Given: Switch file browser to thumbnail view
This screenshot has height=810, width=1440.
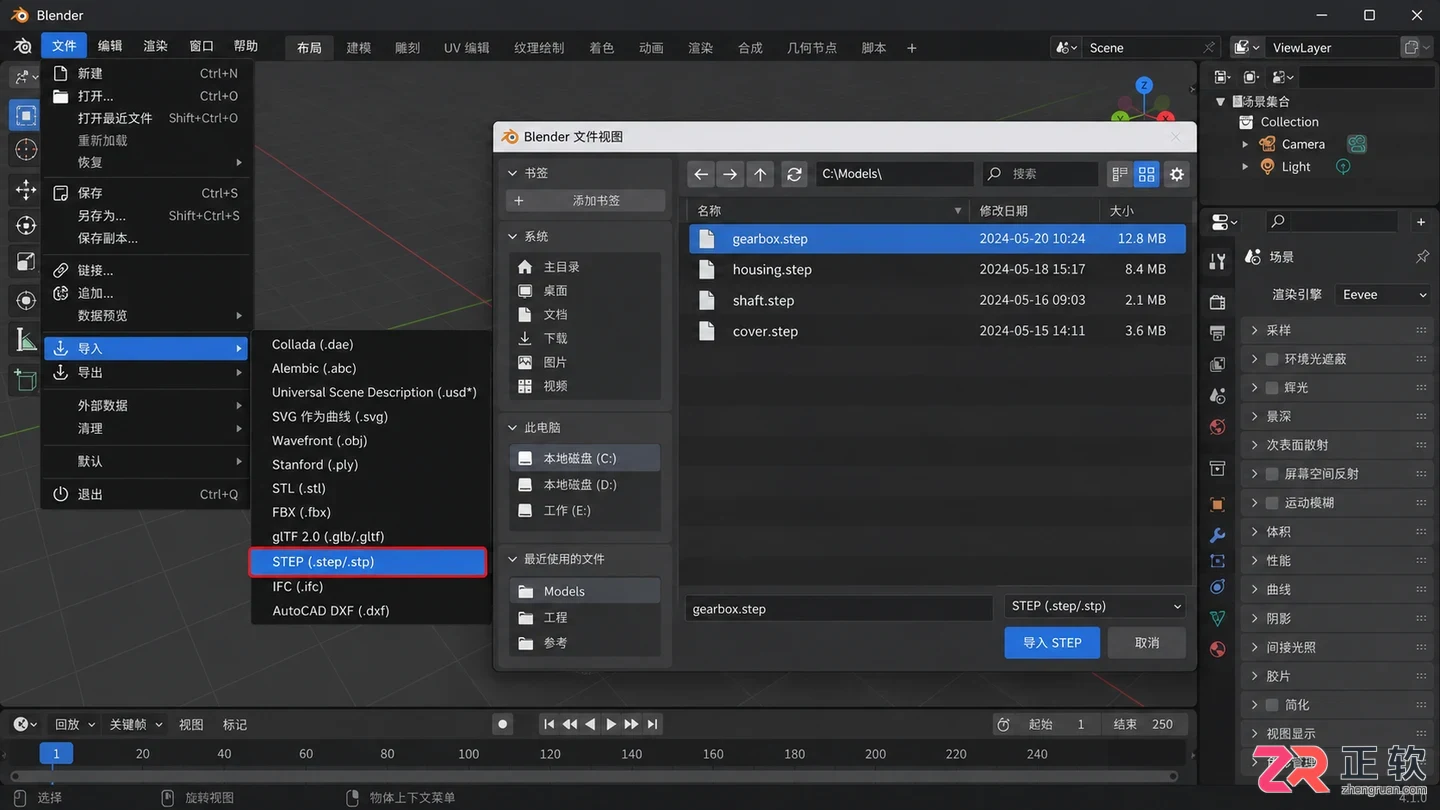Looking at the screenshot, I should click(1146, 174).
